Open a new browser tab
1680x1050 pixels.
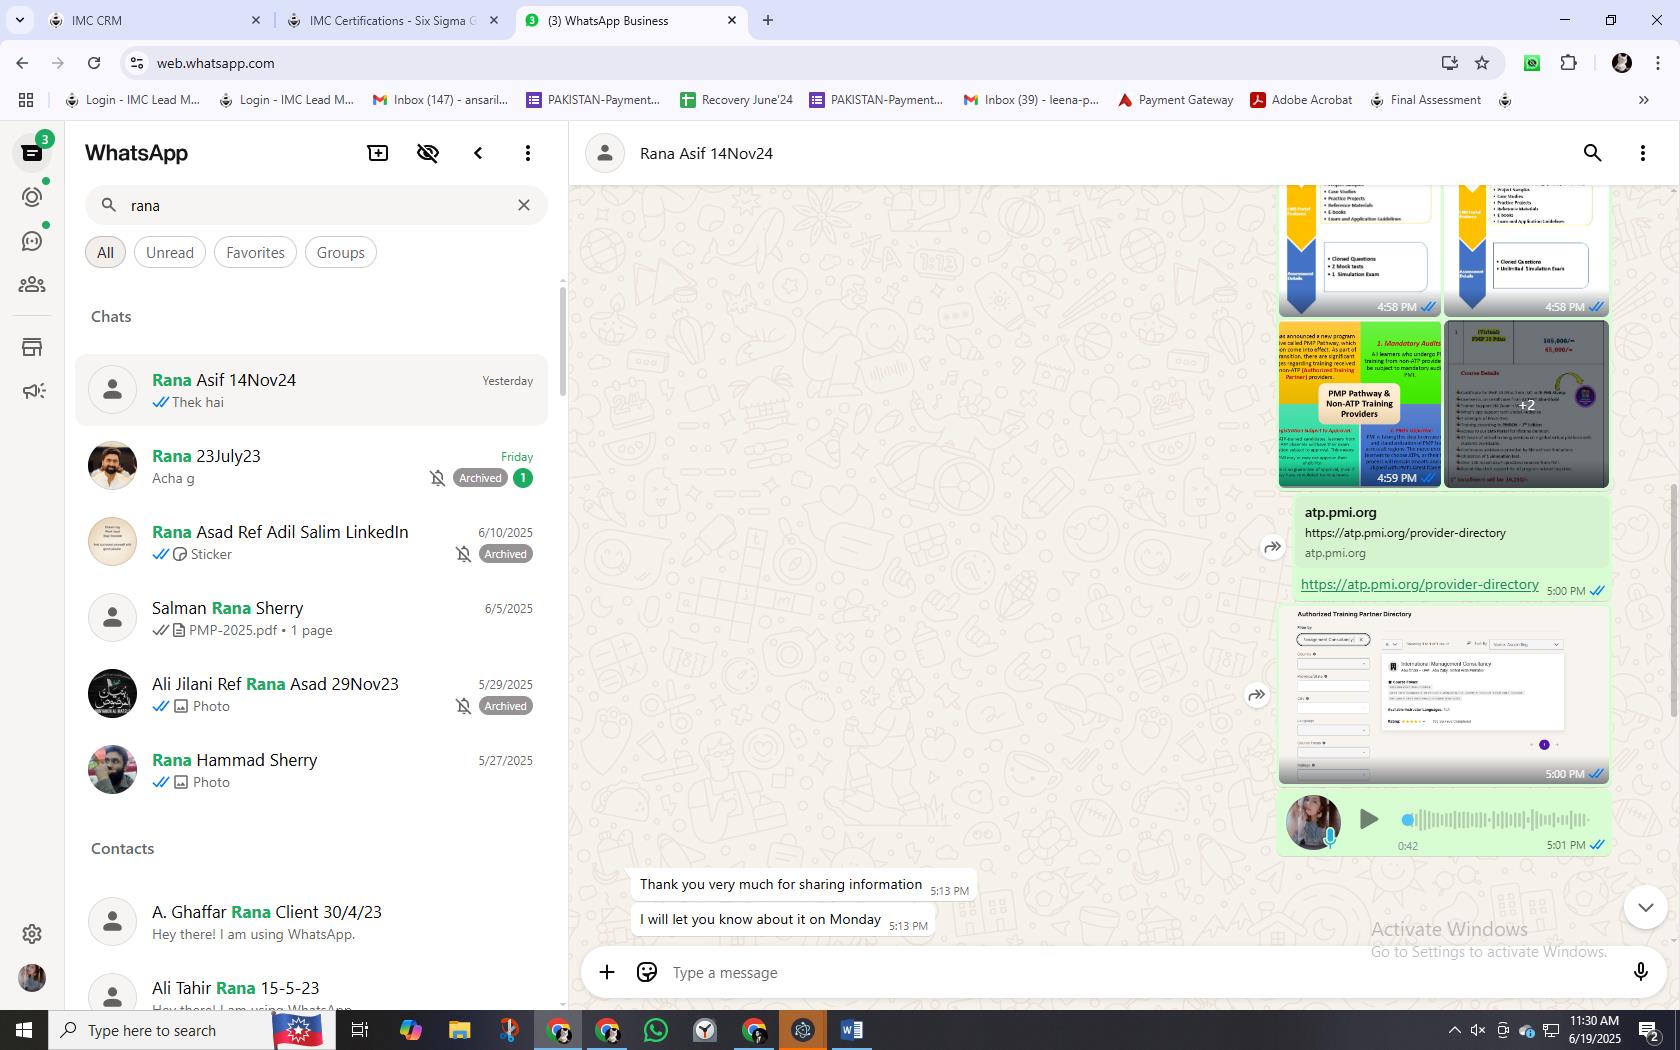coord(768,20)
